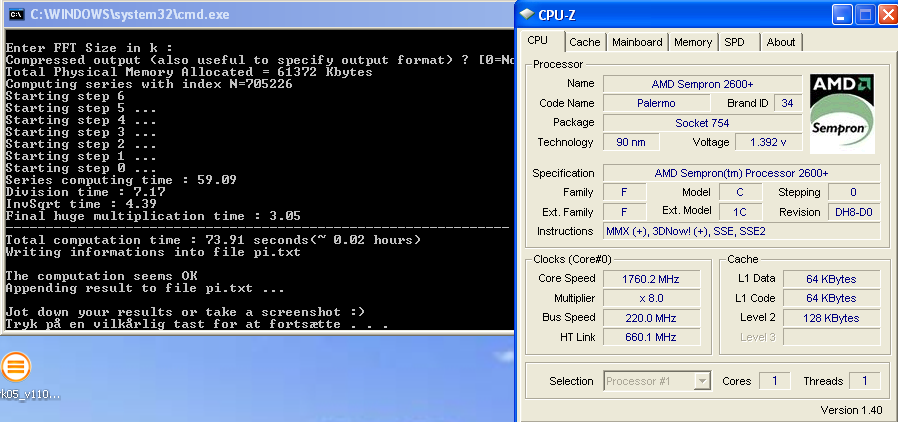Click the Multiplier value x 8.0
Image resolution: width=898 pixels, height=422 pixels.
[651, 298]
